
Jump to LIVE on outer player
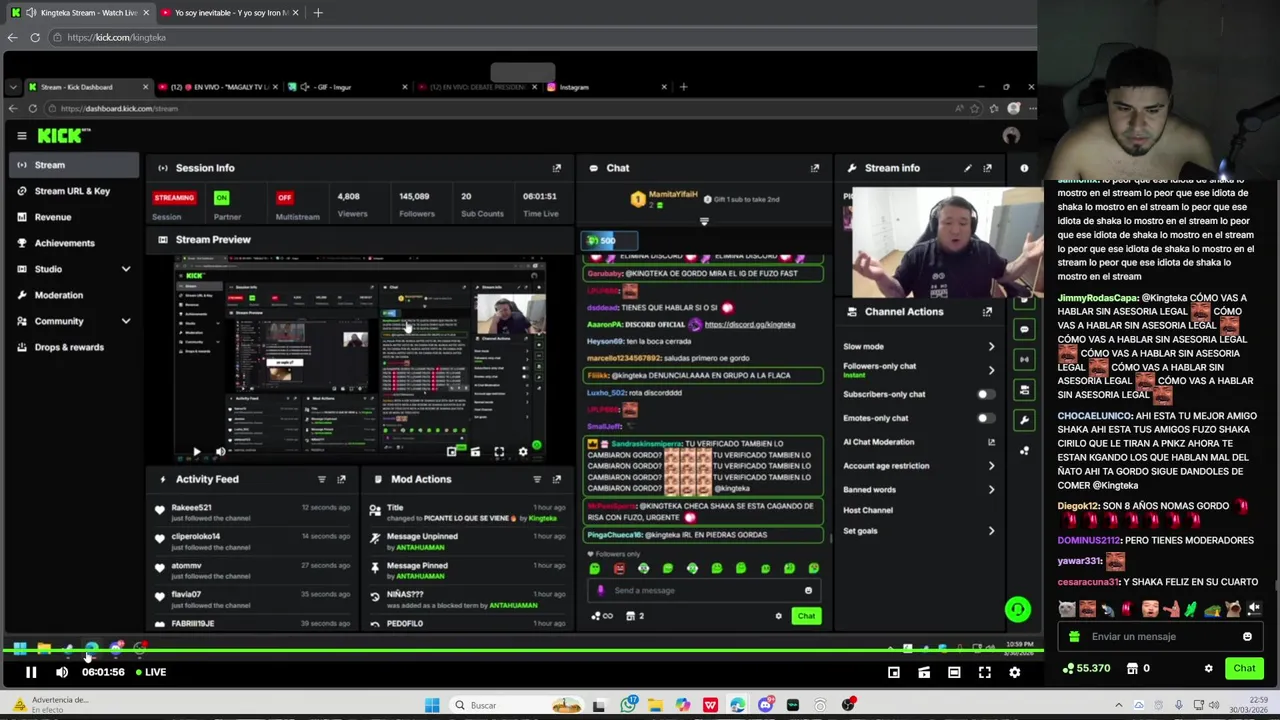pos(151,672)
